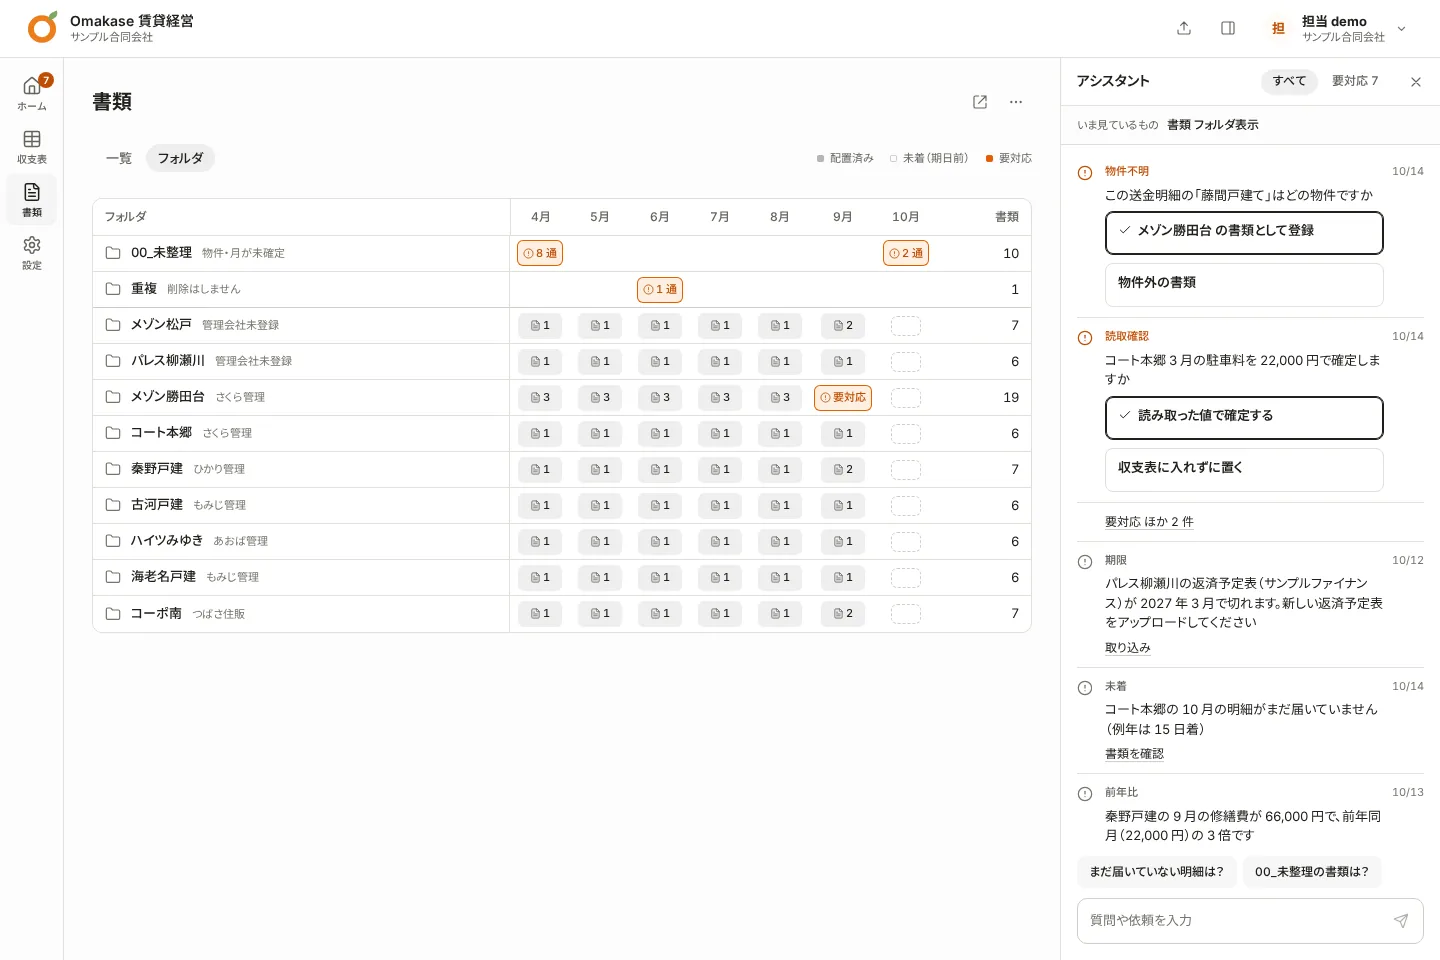Expand 要対応 ほか 2 件 link

click(x=1149, y=522)
